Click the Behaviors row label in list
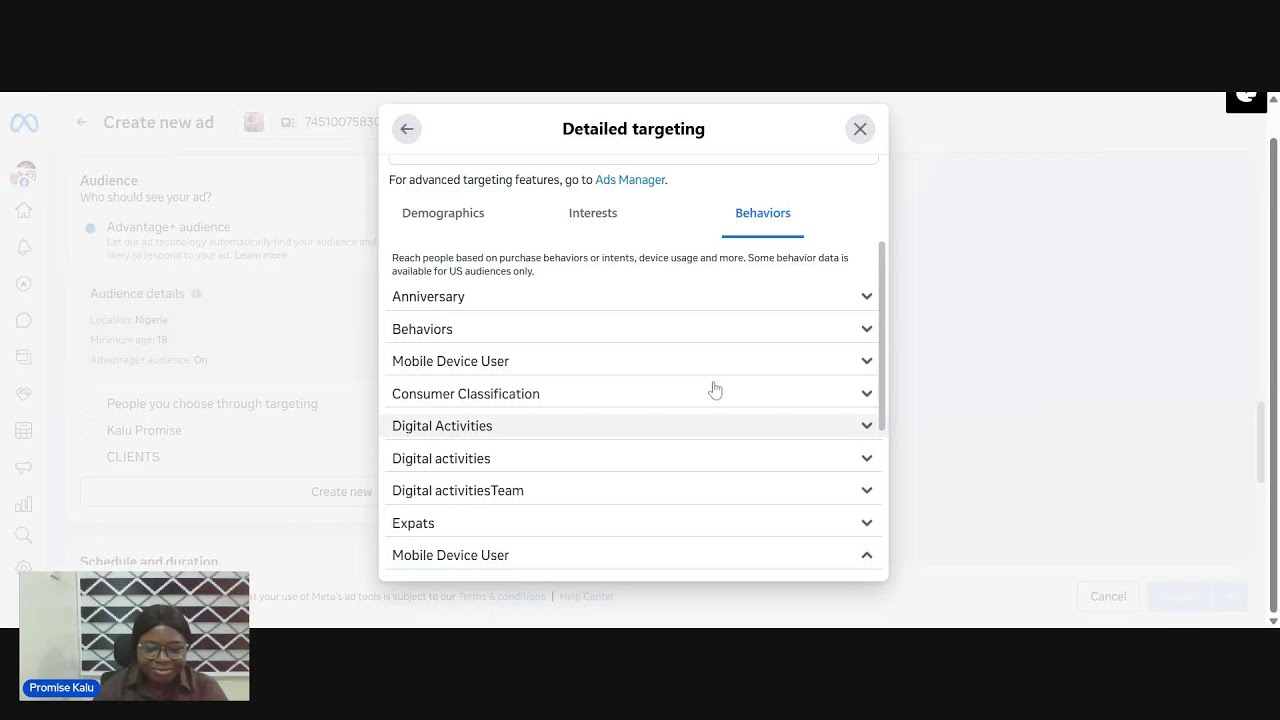1280x720 pixels. tap(422, 329)
